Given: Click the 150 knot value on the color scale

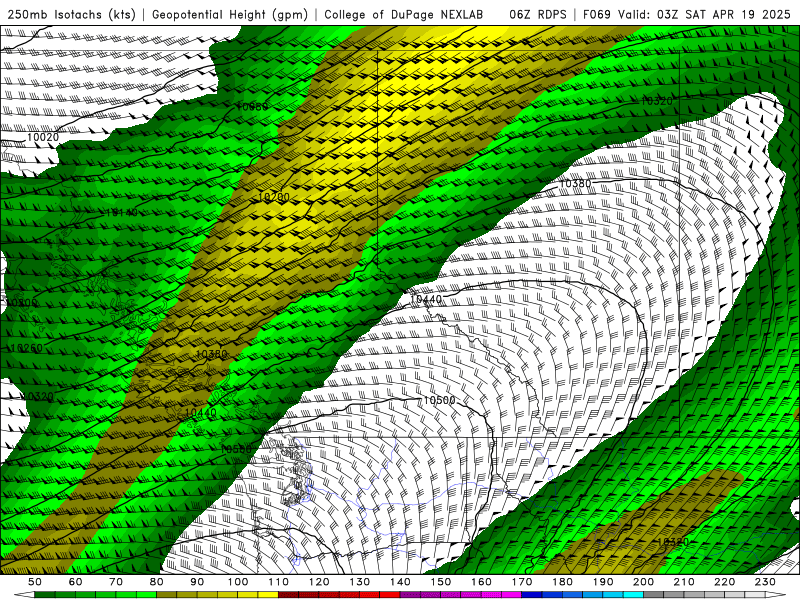Looking at the screenshot, I should [x=440, y=582].
